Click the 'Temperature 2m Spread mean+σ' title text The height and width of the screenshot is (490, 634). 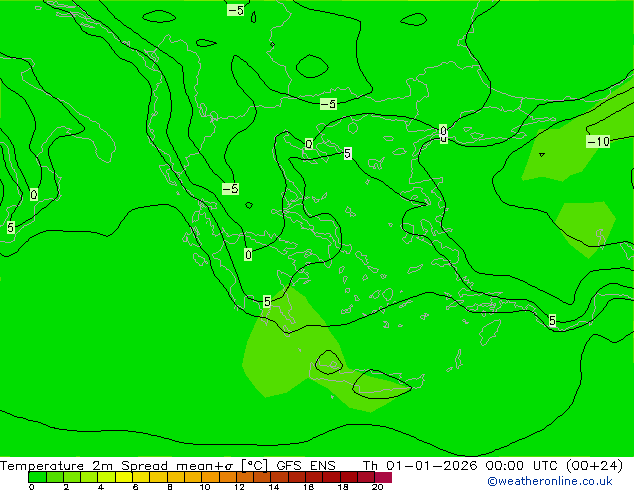(116, 466)
